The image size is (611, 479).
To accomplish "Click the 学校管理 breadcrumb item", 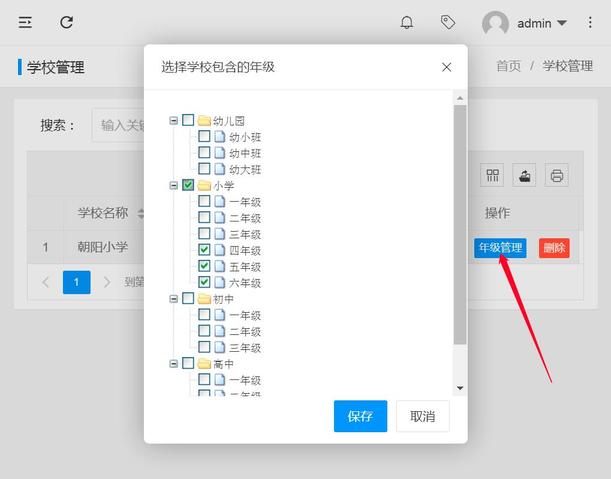I will coord(568,66).
